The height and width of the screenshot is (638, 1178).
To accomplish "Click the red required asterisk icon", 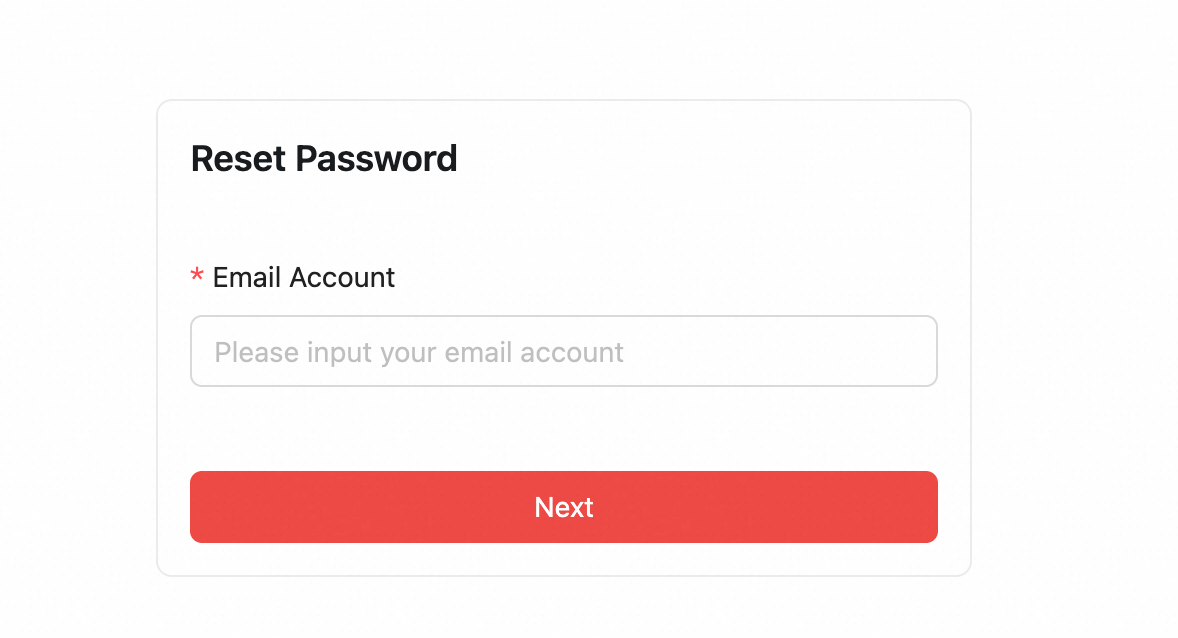I will pos(197,275).
